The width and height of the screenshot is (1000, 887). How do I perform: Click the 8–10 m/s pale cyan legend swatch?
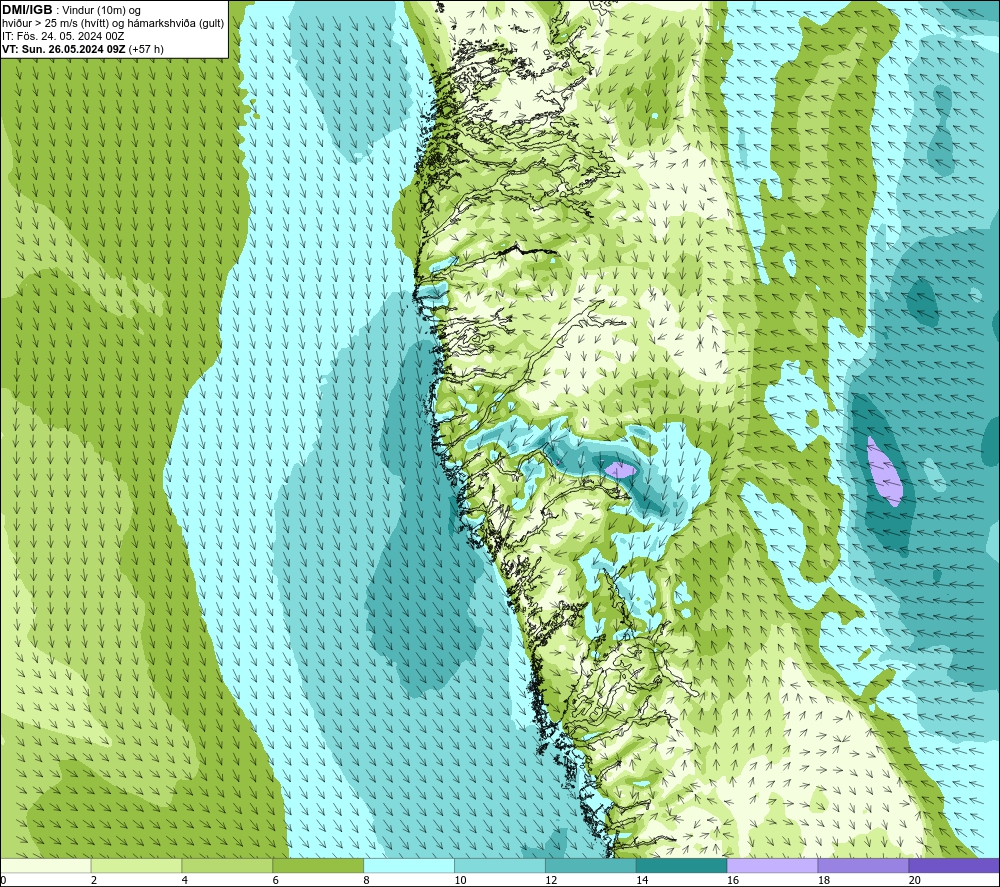[409, 865]
